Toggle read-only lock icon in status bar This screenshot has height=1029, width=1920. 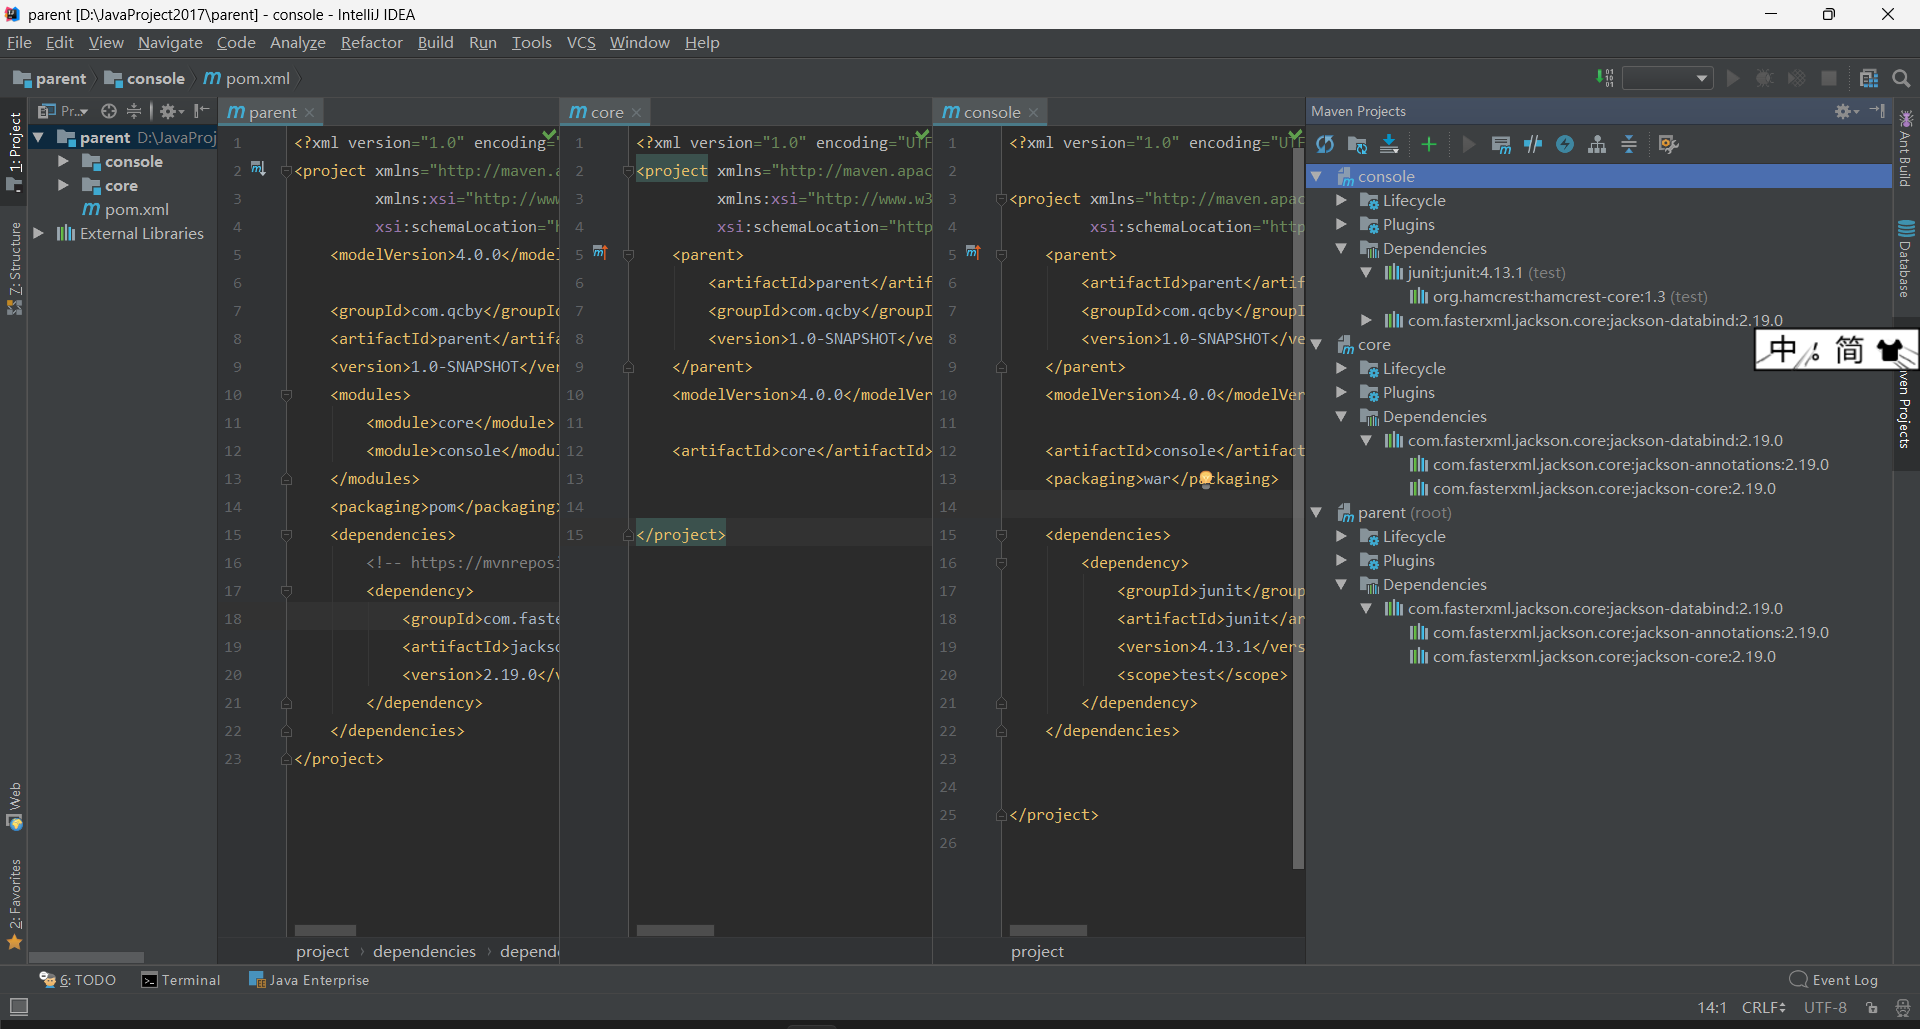tap(1872, 1007)
